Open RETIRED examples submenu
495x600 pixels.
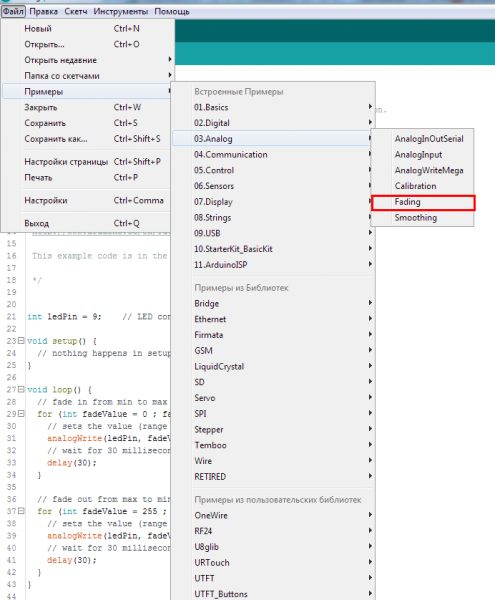coord(273,477)
